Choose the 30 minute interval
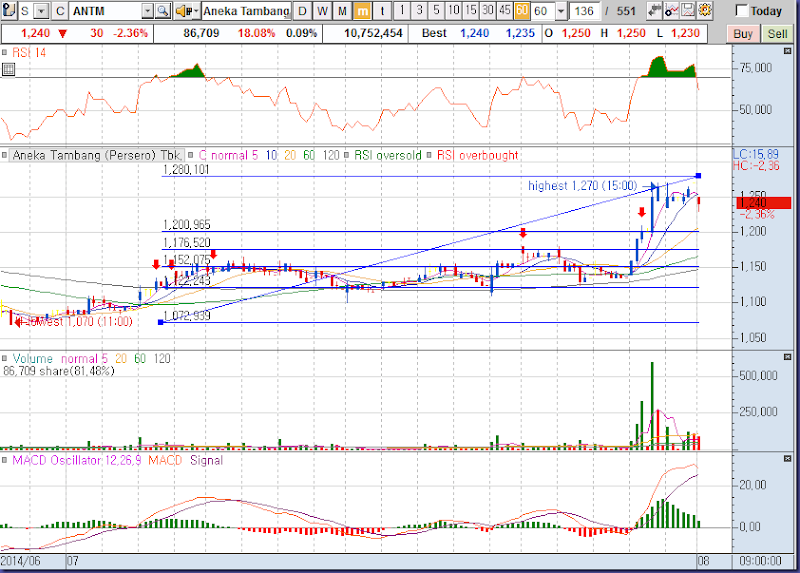The height and width of the screenshot is (573, 800). pos(488,10)
